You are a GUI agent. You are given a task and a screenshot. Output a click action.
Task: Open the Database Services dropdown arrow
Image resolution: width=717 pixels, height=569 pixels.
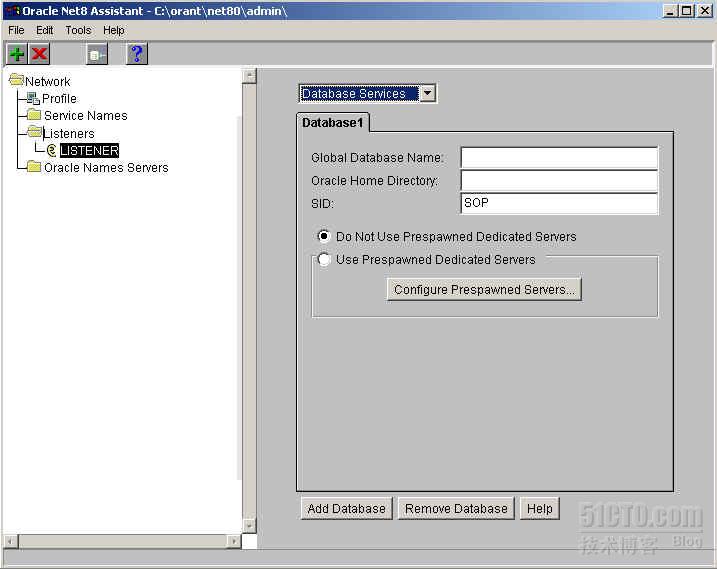tap(428, 93)
